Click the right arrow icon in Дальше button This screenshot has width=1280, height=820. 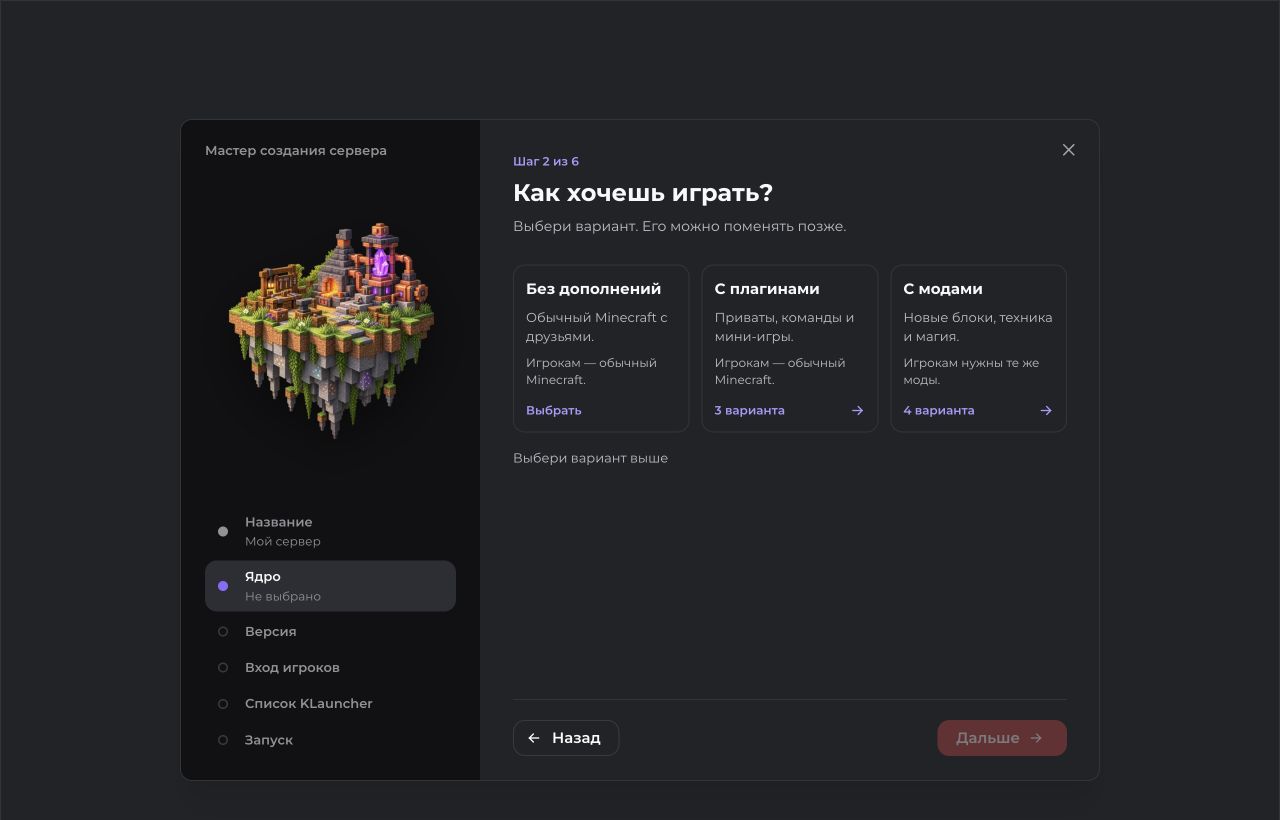coord(1036,738)
